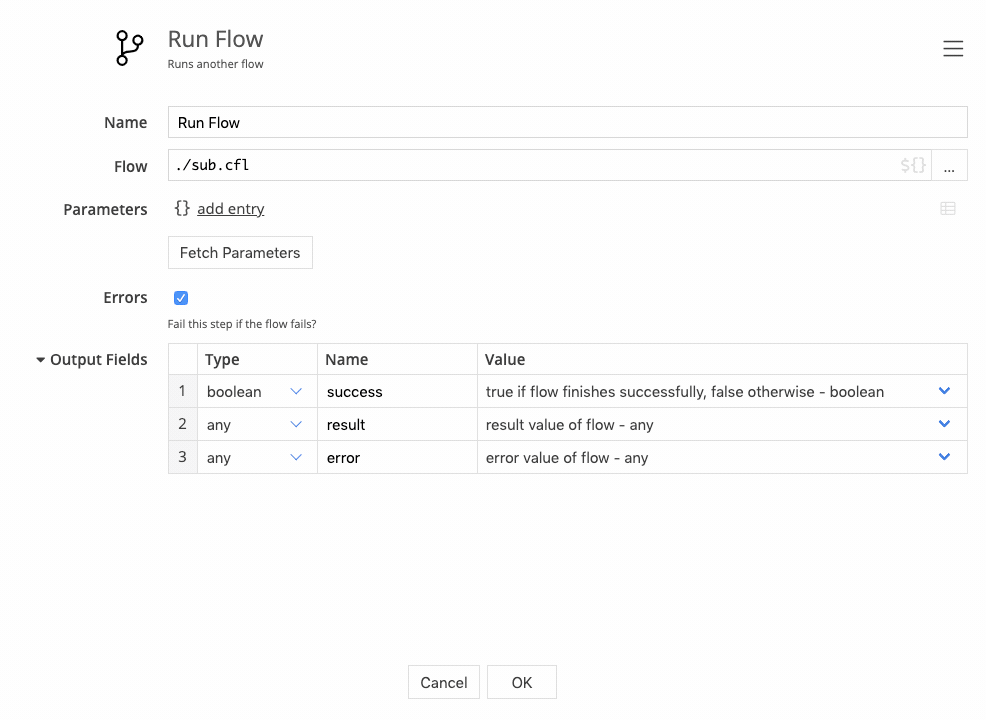Click the Value column header
Image resolution: width=986 pixels, height=720 pixels.
[x=722, y=360]
